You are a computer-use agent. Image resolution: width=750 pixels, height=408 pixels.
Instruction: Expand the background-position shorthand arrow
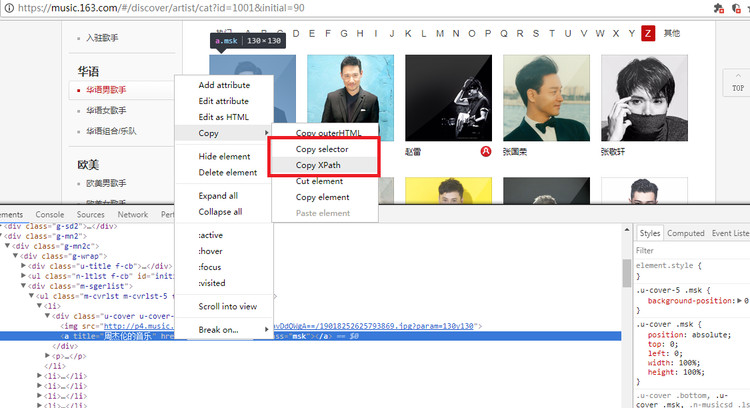click(739, 301)
